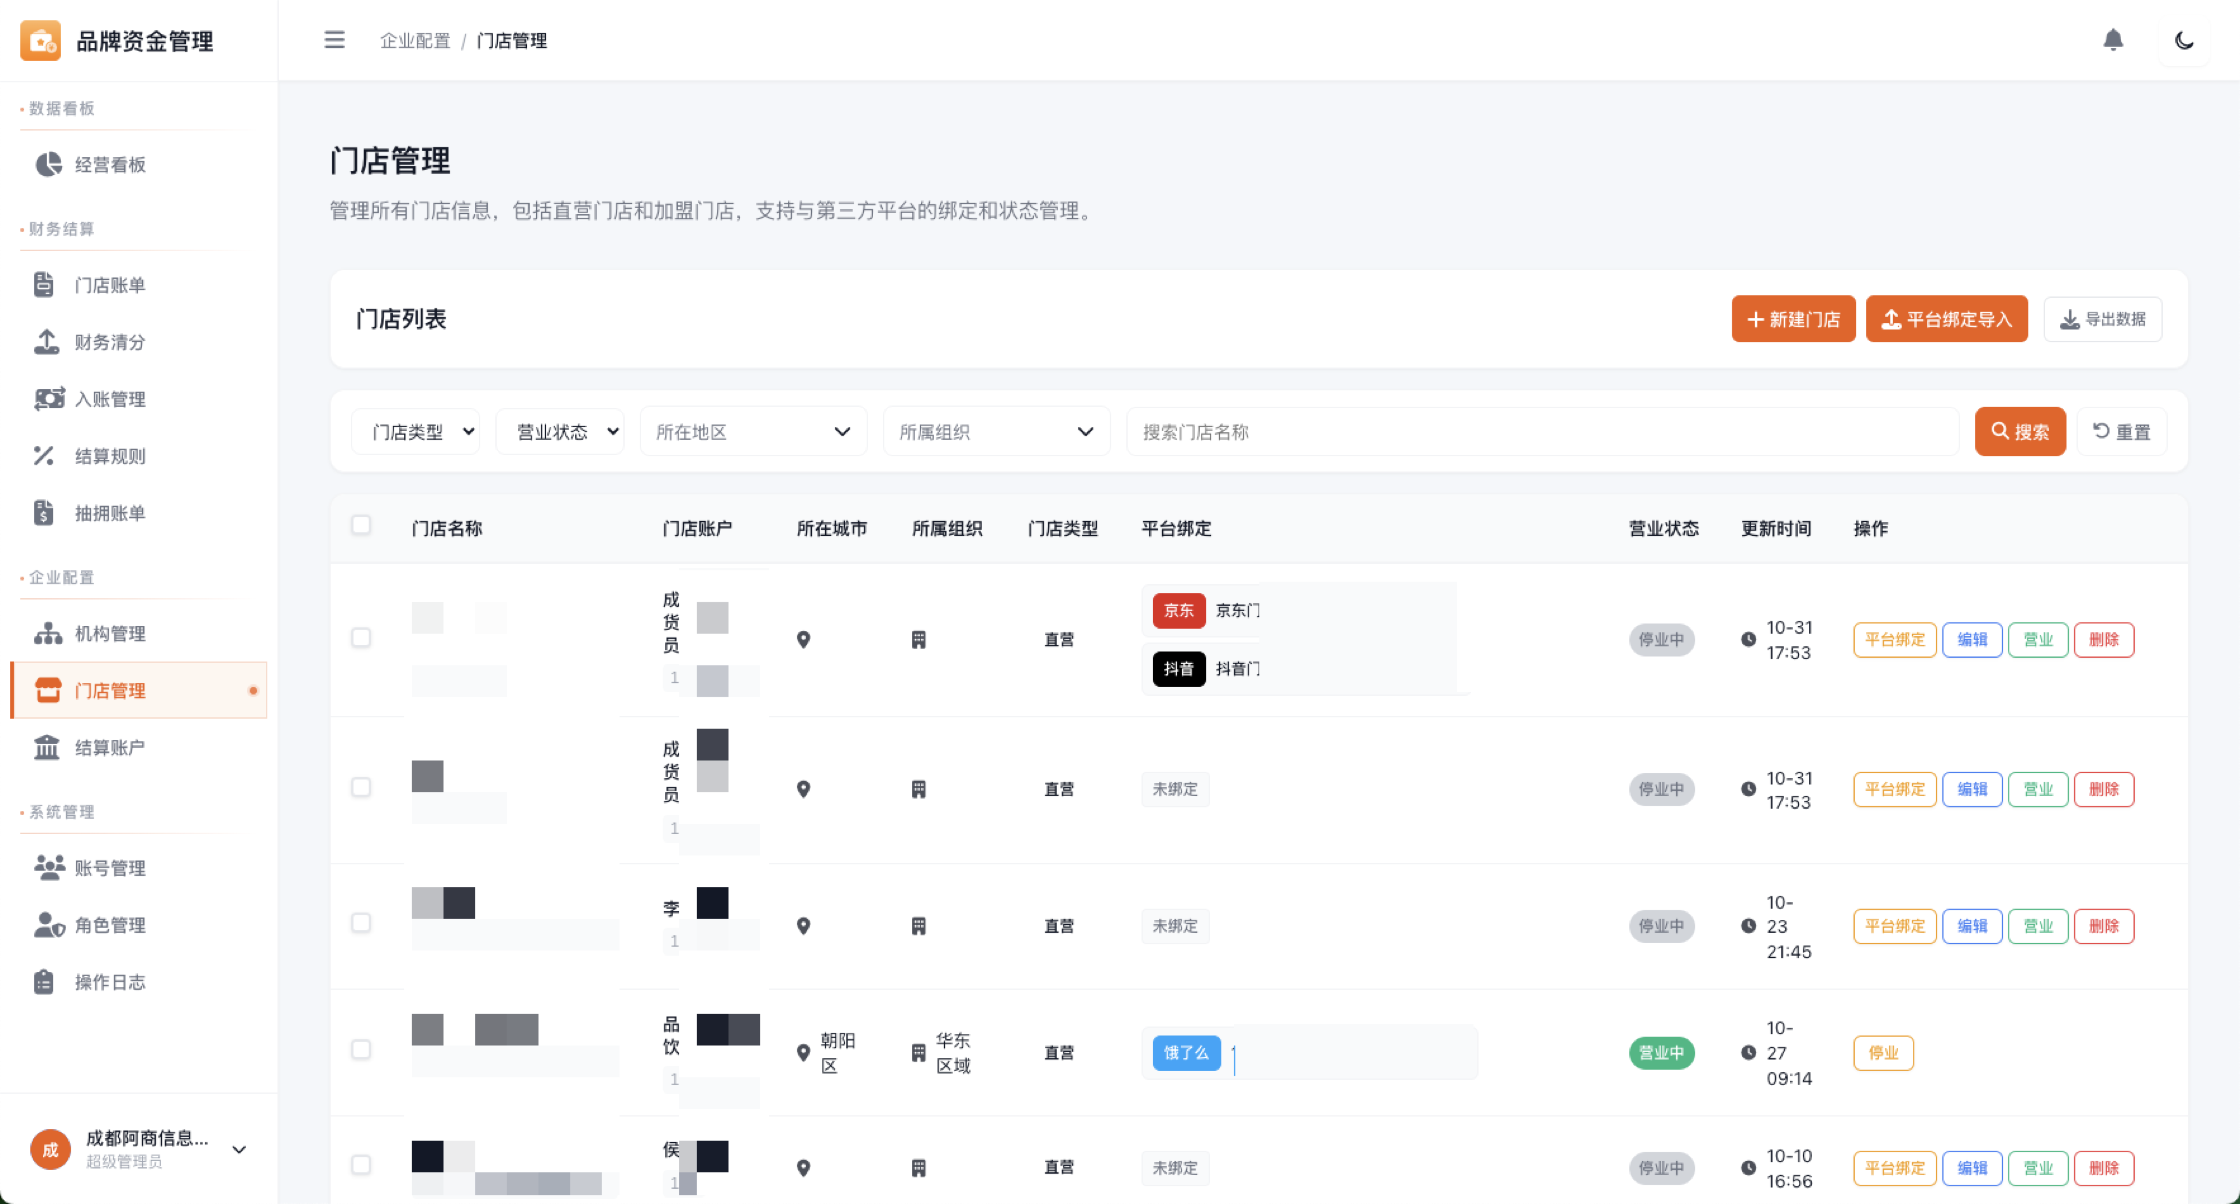The width and height of the screenshot is (2240, 1204).
Task: Check the first store row checkbox
Action: [361, 638]
